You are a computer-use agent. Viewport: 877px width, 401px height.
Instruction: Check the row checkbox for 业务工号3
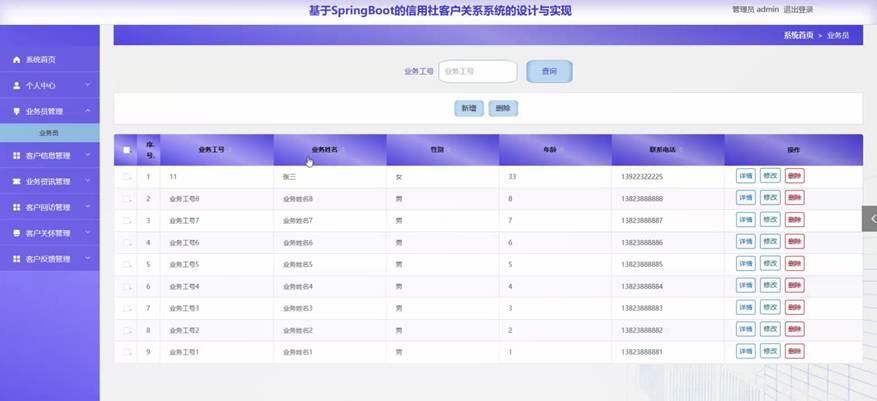coord(126,308)
